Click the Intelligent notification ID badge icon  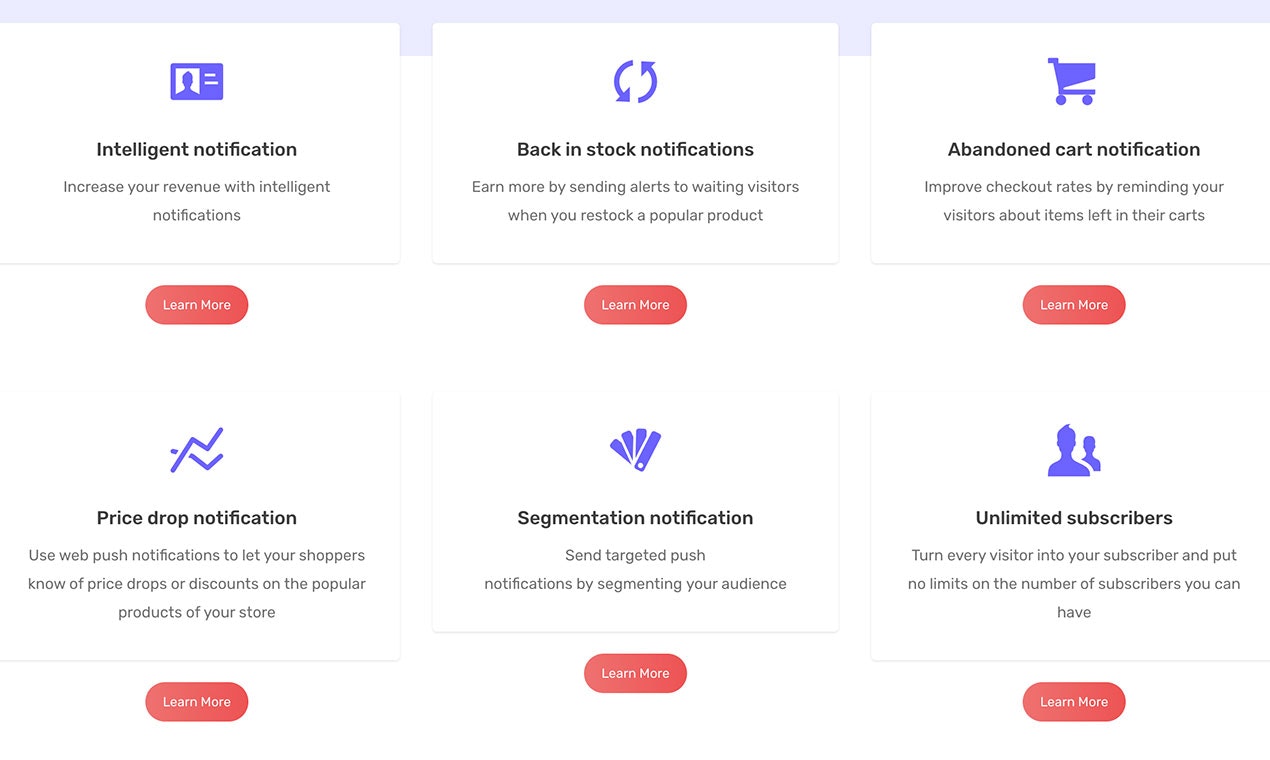(196, 81)
